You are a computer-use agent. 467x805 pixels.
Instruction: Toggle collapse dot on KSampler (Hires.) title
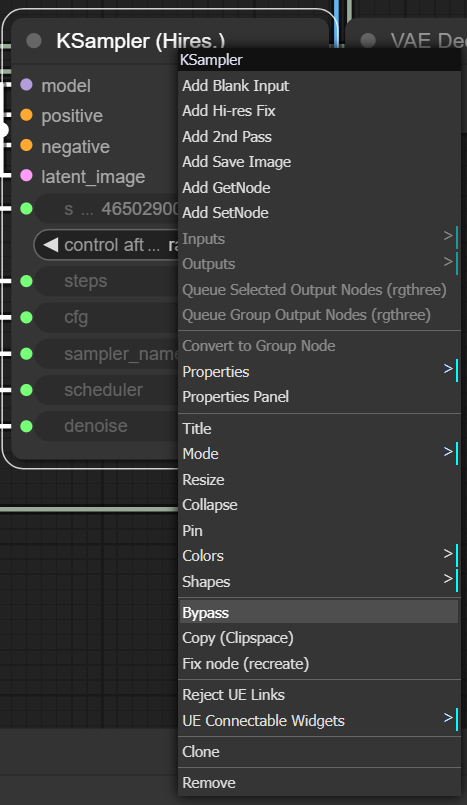pyautogui.click(x=34, y=41)
